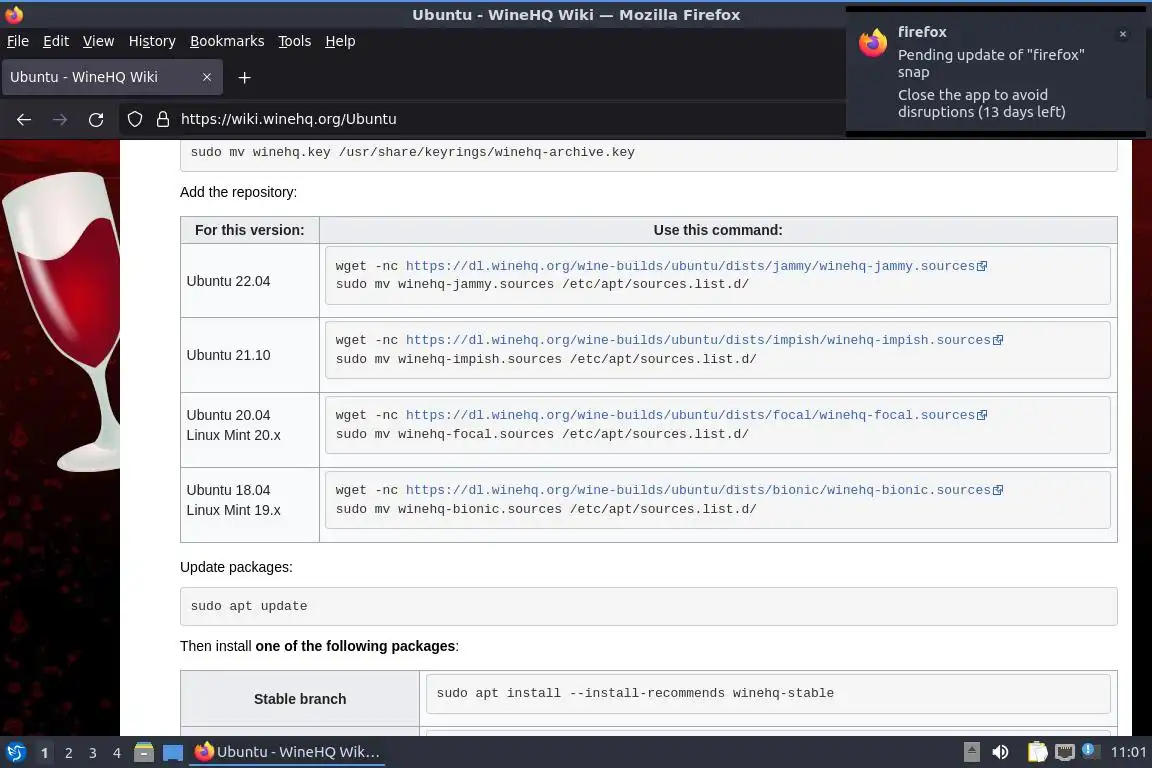Dismiss the firefox snap update notification
The width and height of the screenshot is (1152, 768).
click(1123, 34)
